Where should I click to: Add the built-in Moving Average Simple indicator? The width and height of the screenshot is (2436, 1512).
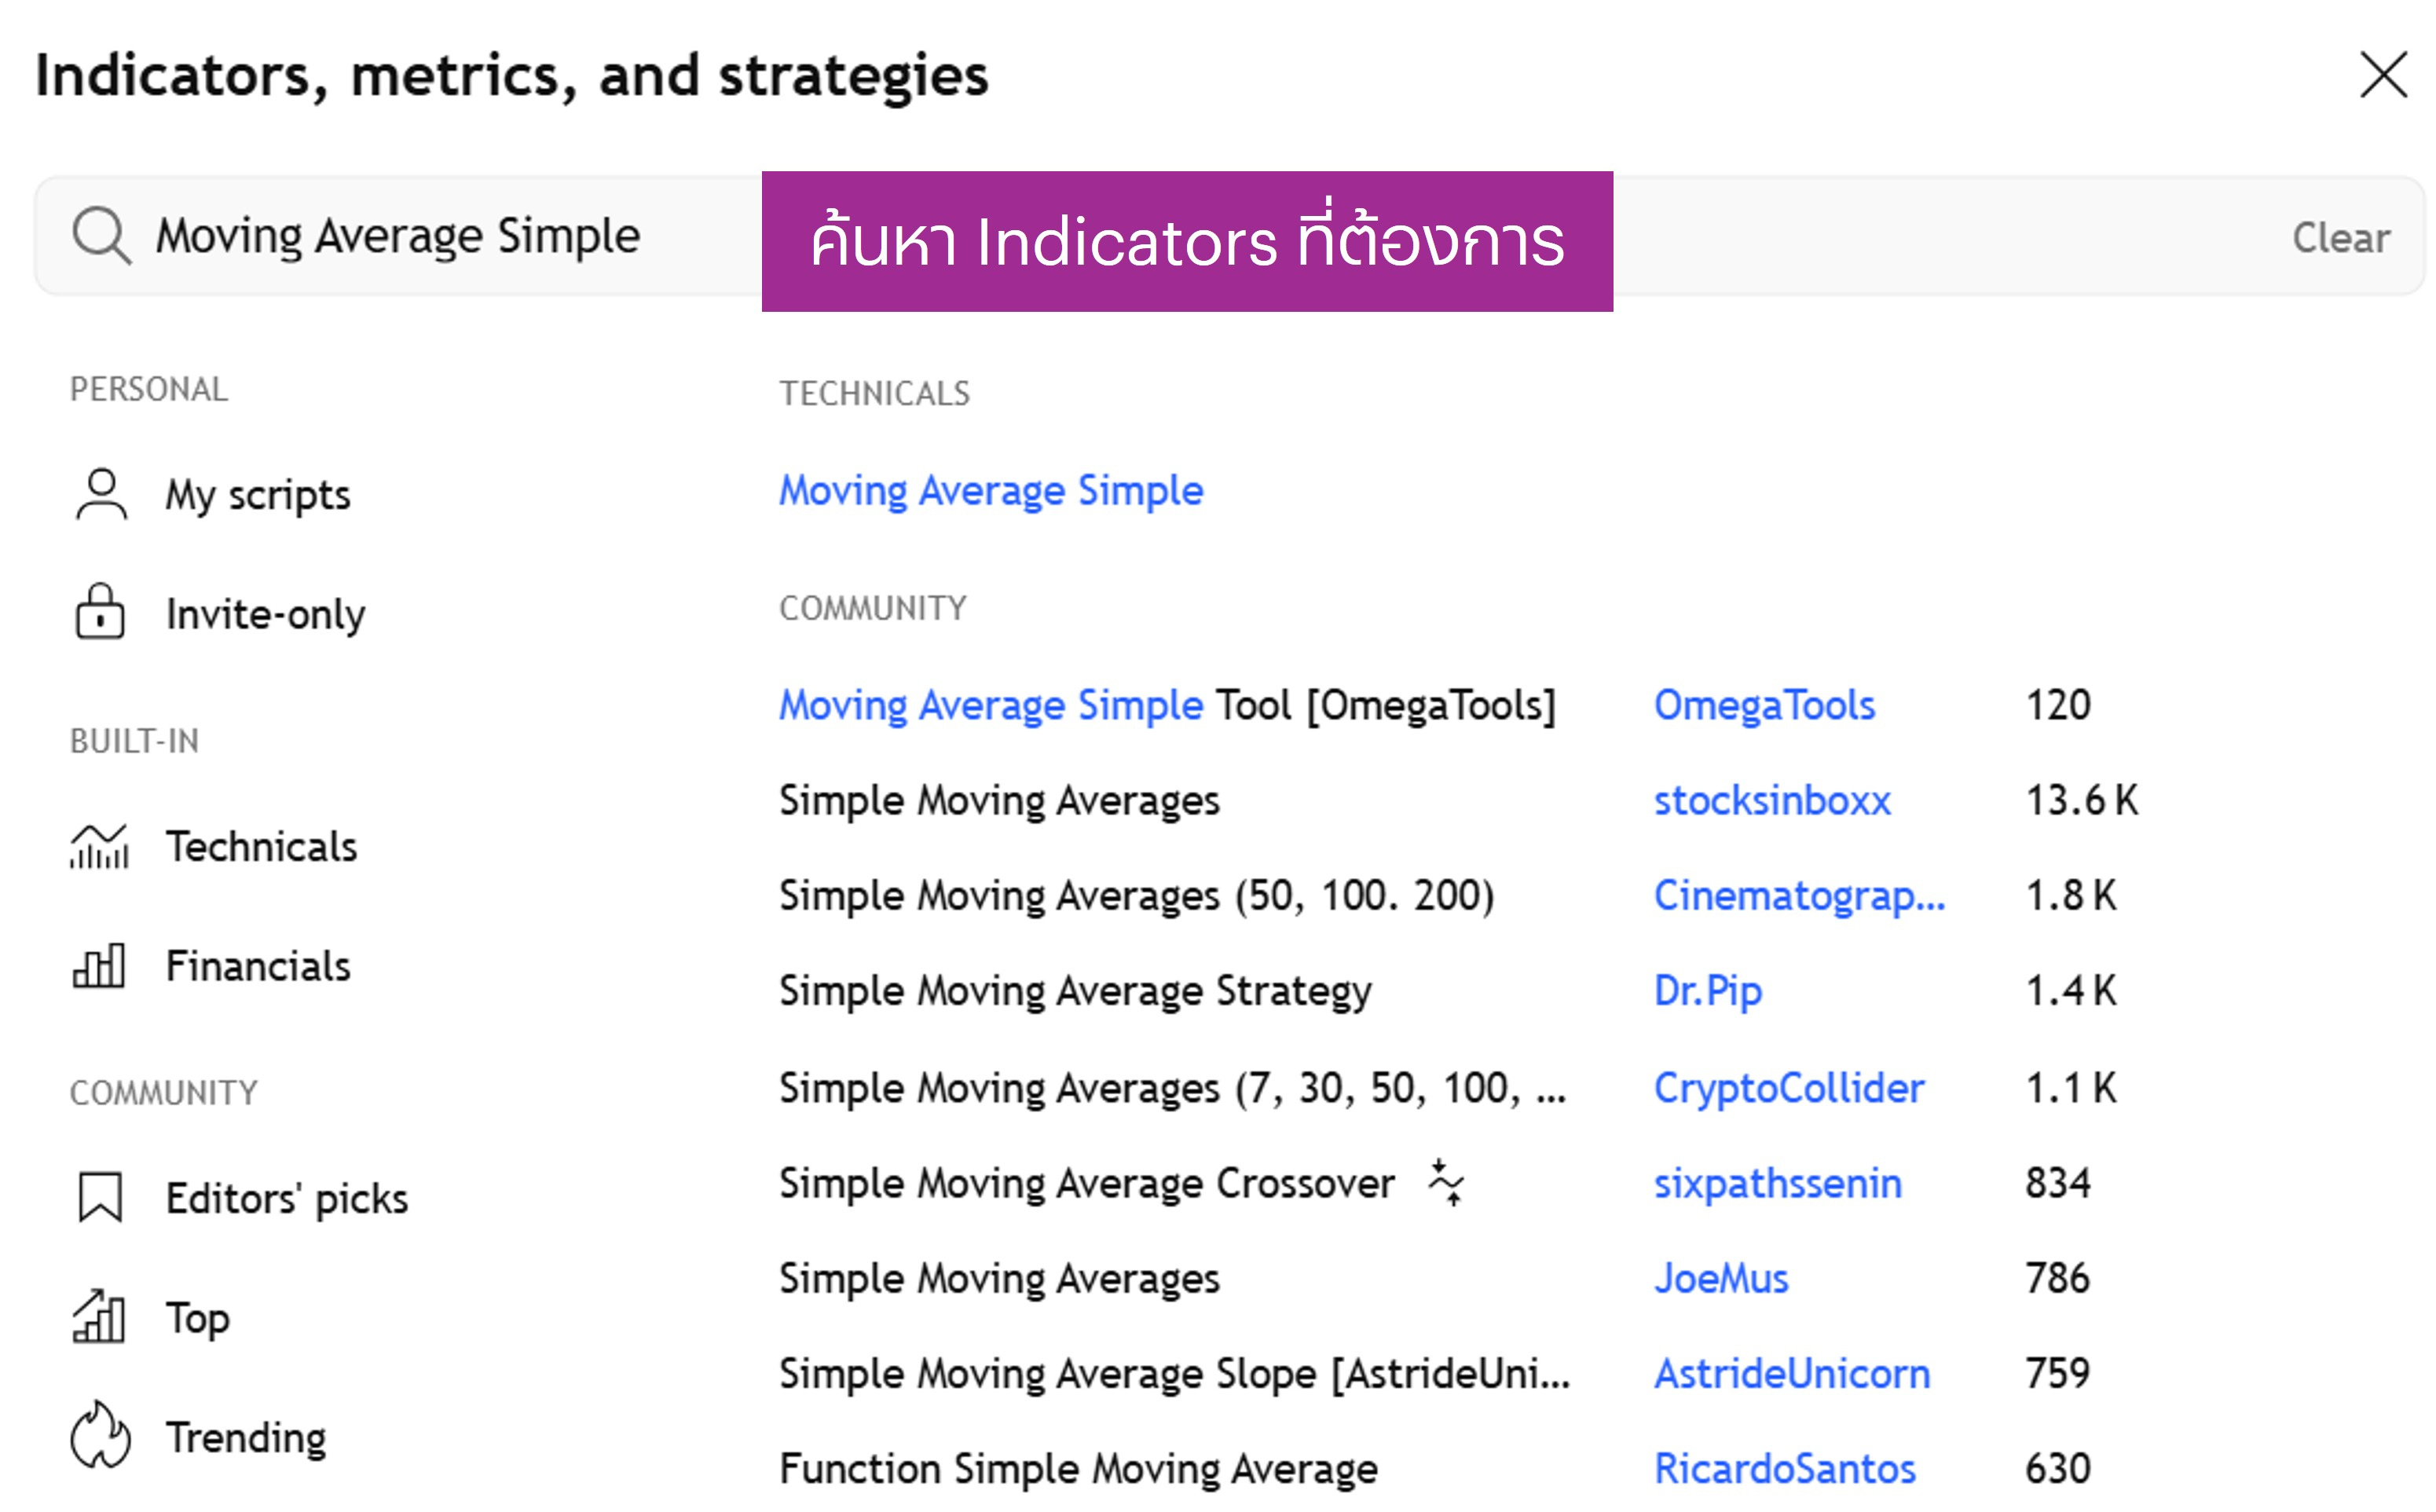(991, 491)
